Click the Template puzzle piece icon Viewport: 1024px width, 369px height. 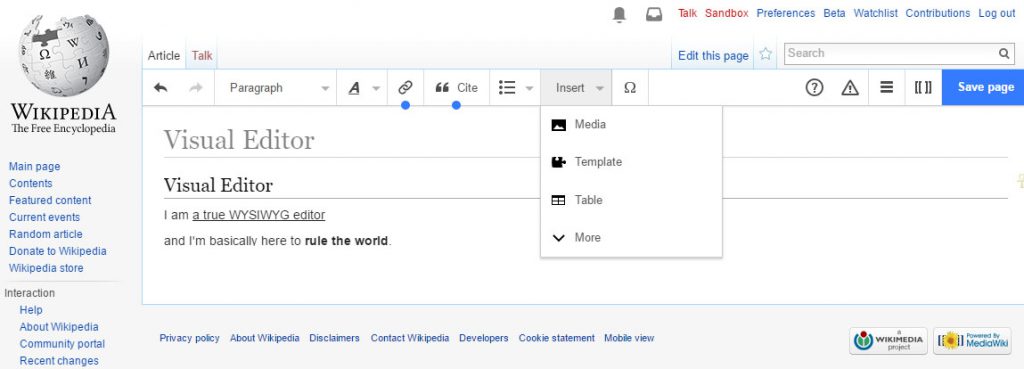pos(558,162)
